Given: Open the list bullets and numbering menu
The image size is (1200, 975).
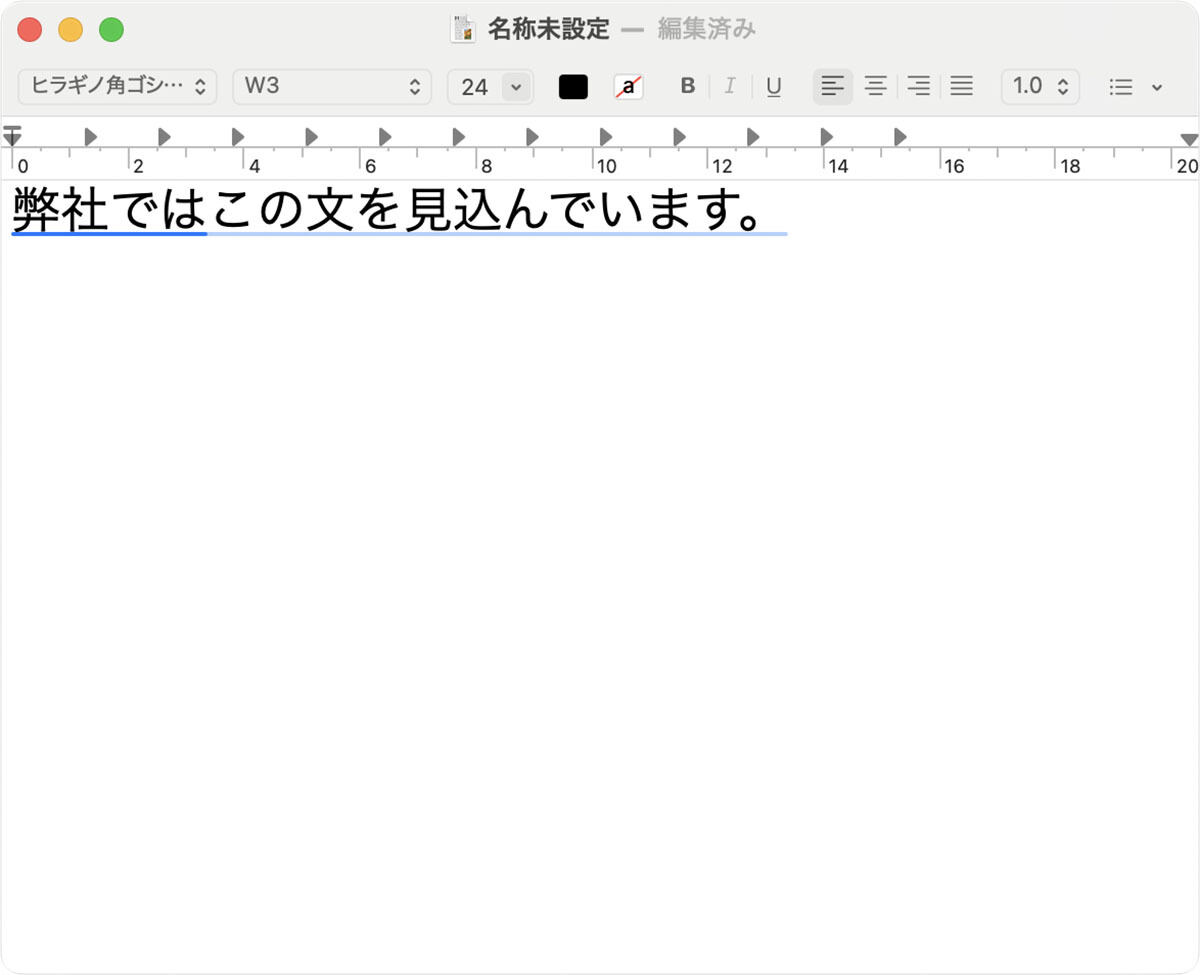Looking at the screenshot, I should click(x=1135, y=87).
